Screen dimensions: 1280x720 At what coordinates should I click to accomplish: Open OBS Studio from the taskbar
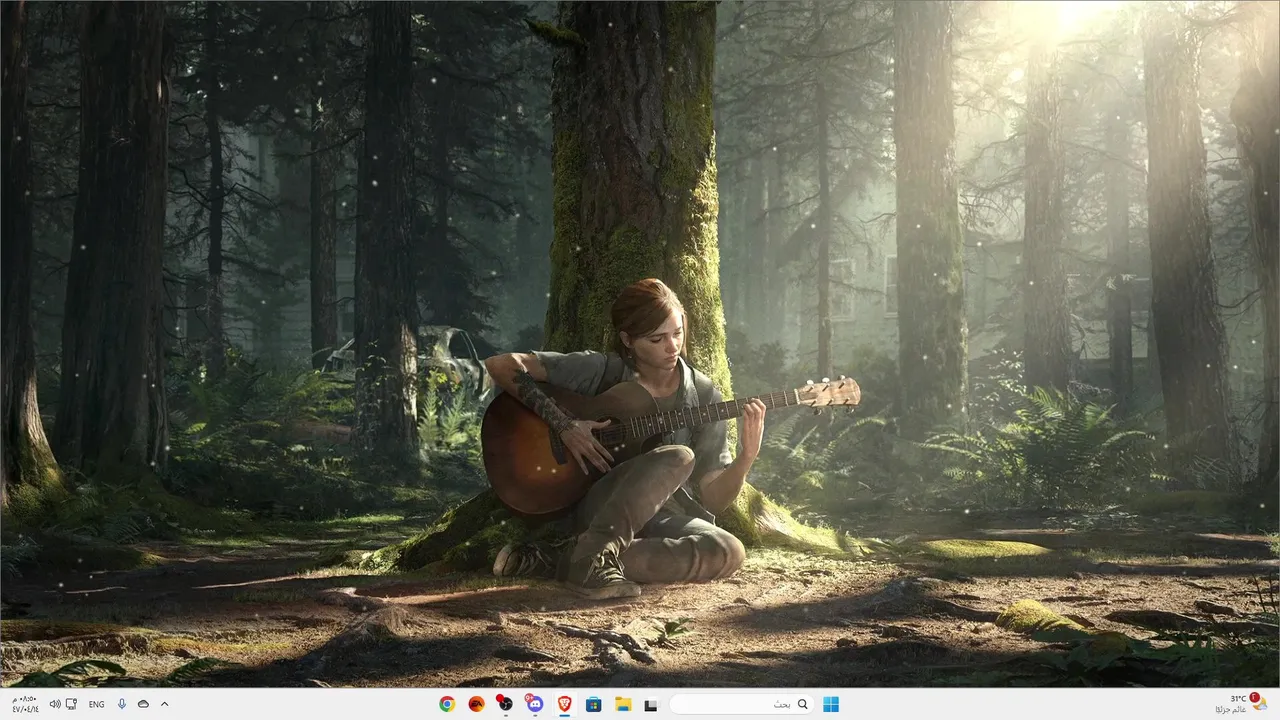tap(505, 704)
